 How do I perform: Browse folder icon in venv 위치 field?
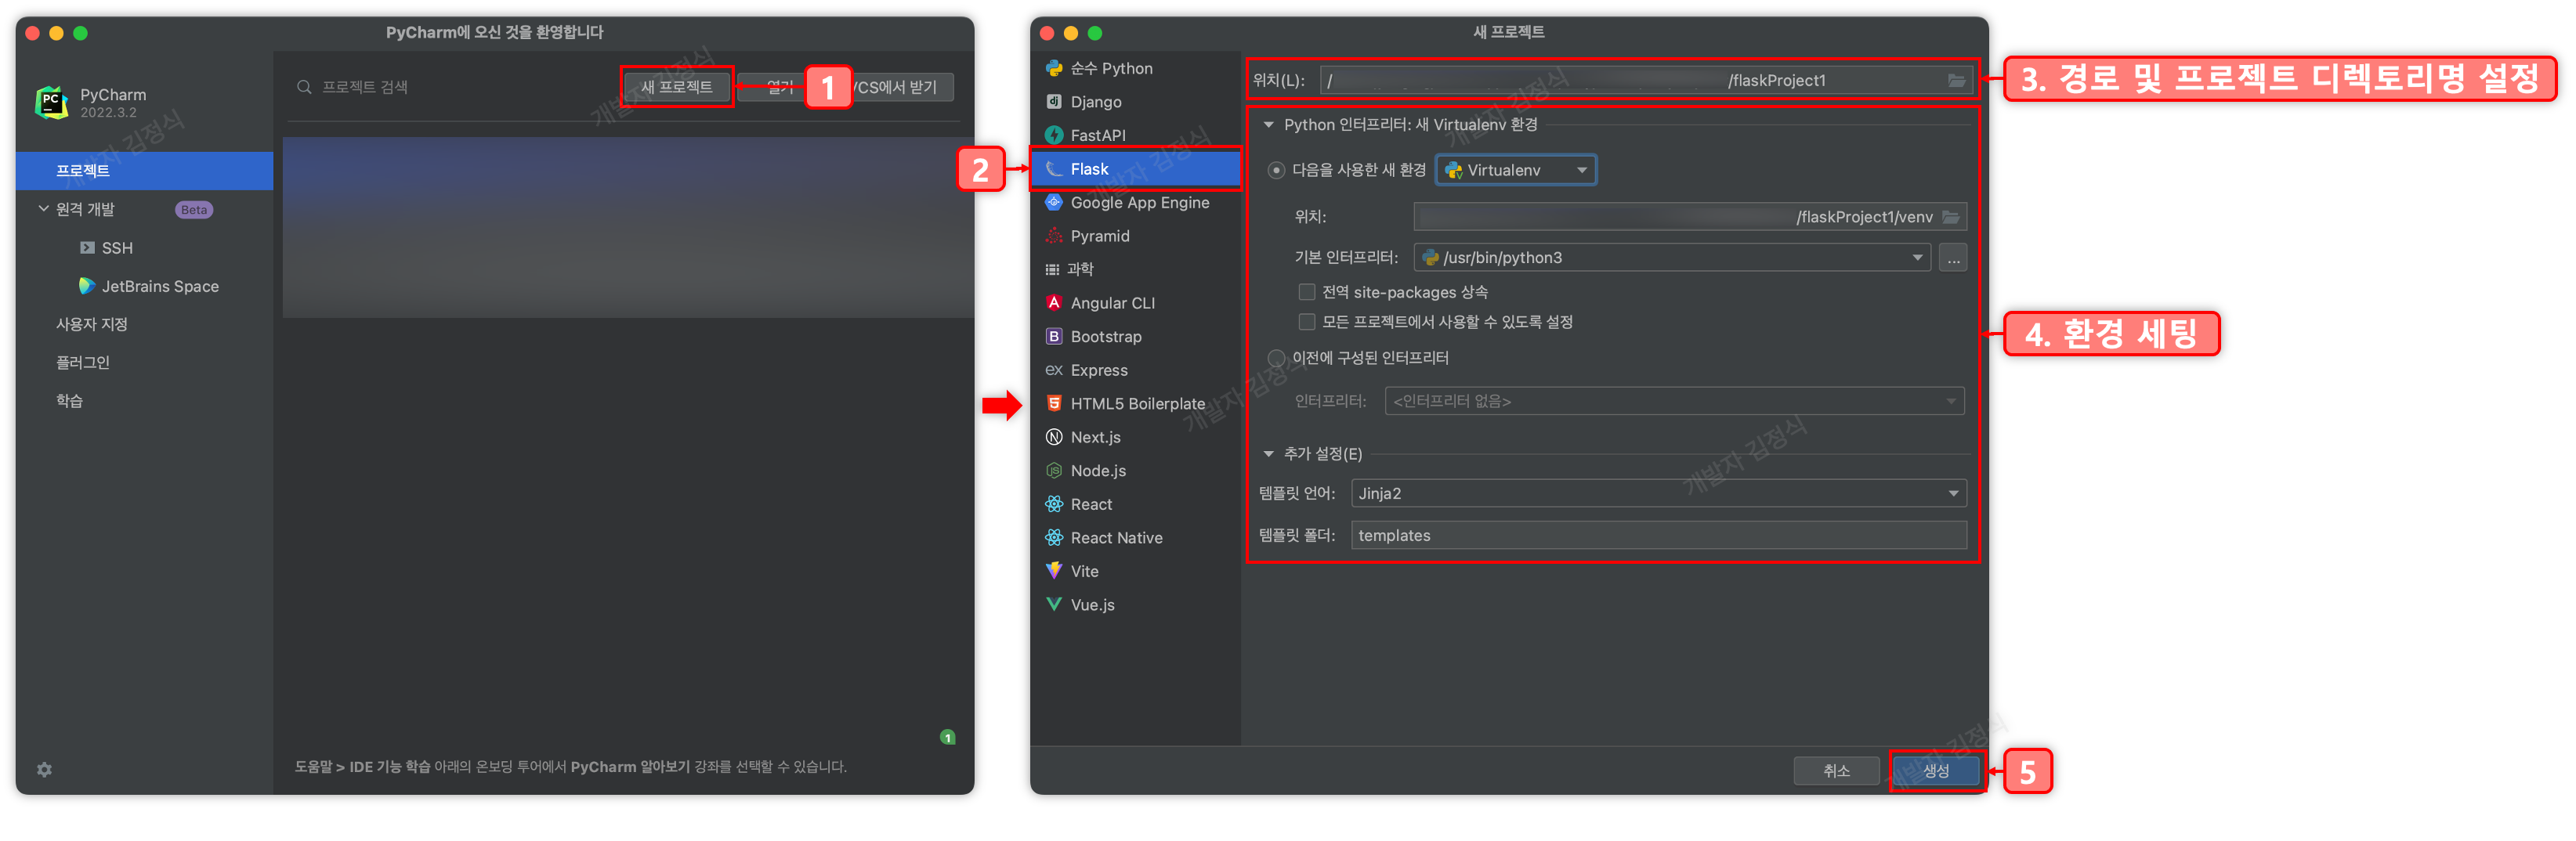coord(1951,217)
